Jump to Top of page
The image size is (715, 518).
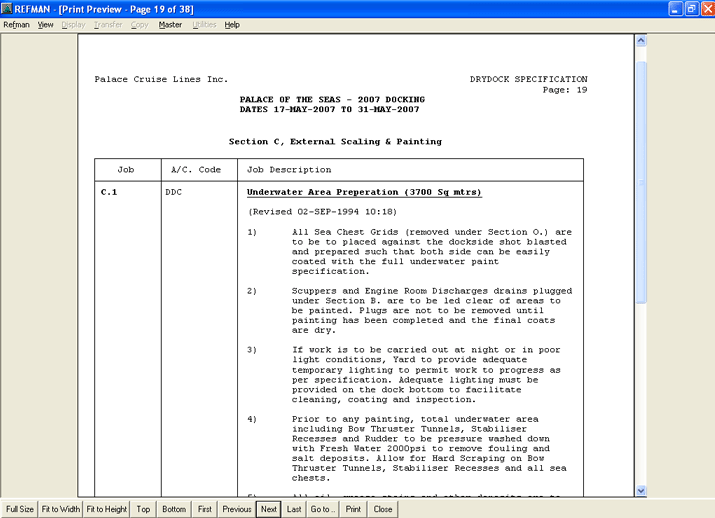(144, 509)
